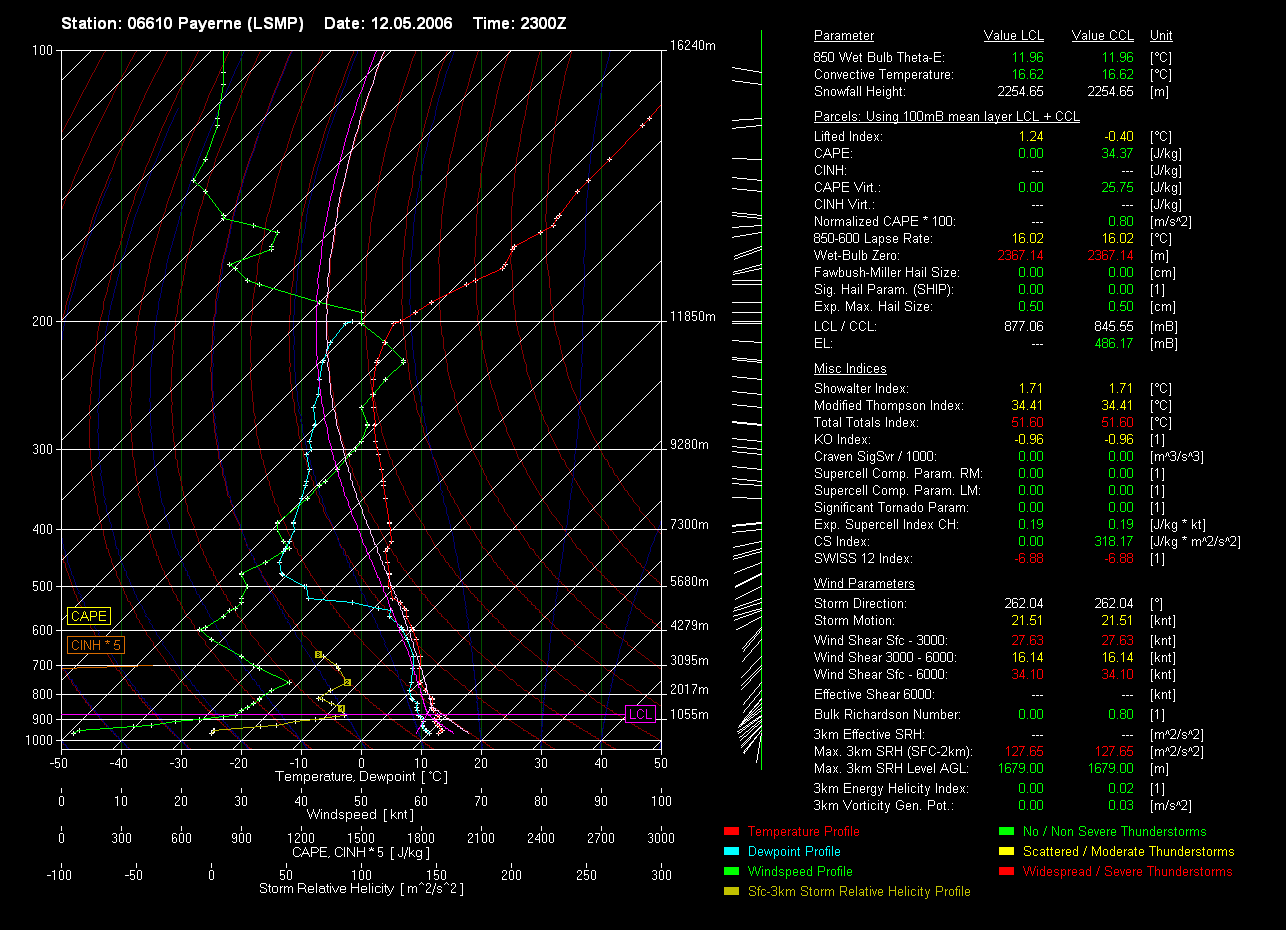Click the 9280m height label
This screenshot has height=930, width=1286.
pyautogui.click(x=689, y=444)
